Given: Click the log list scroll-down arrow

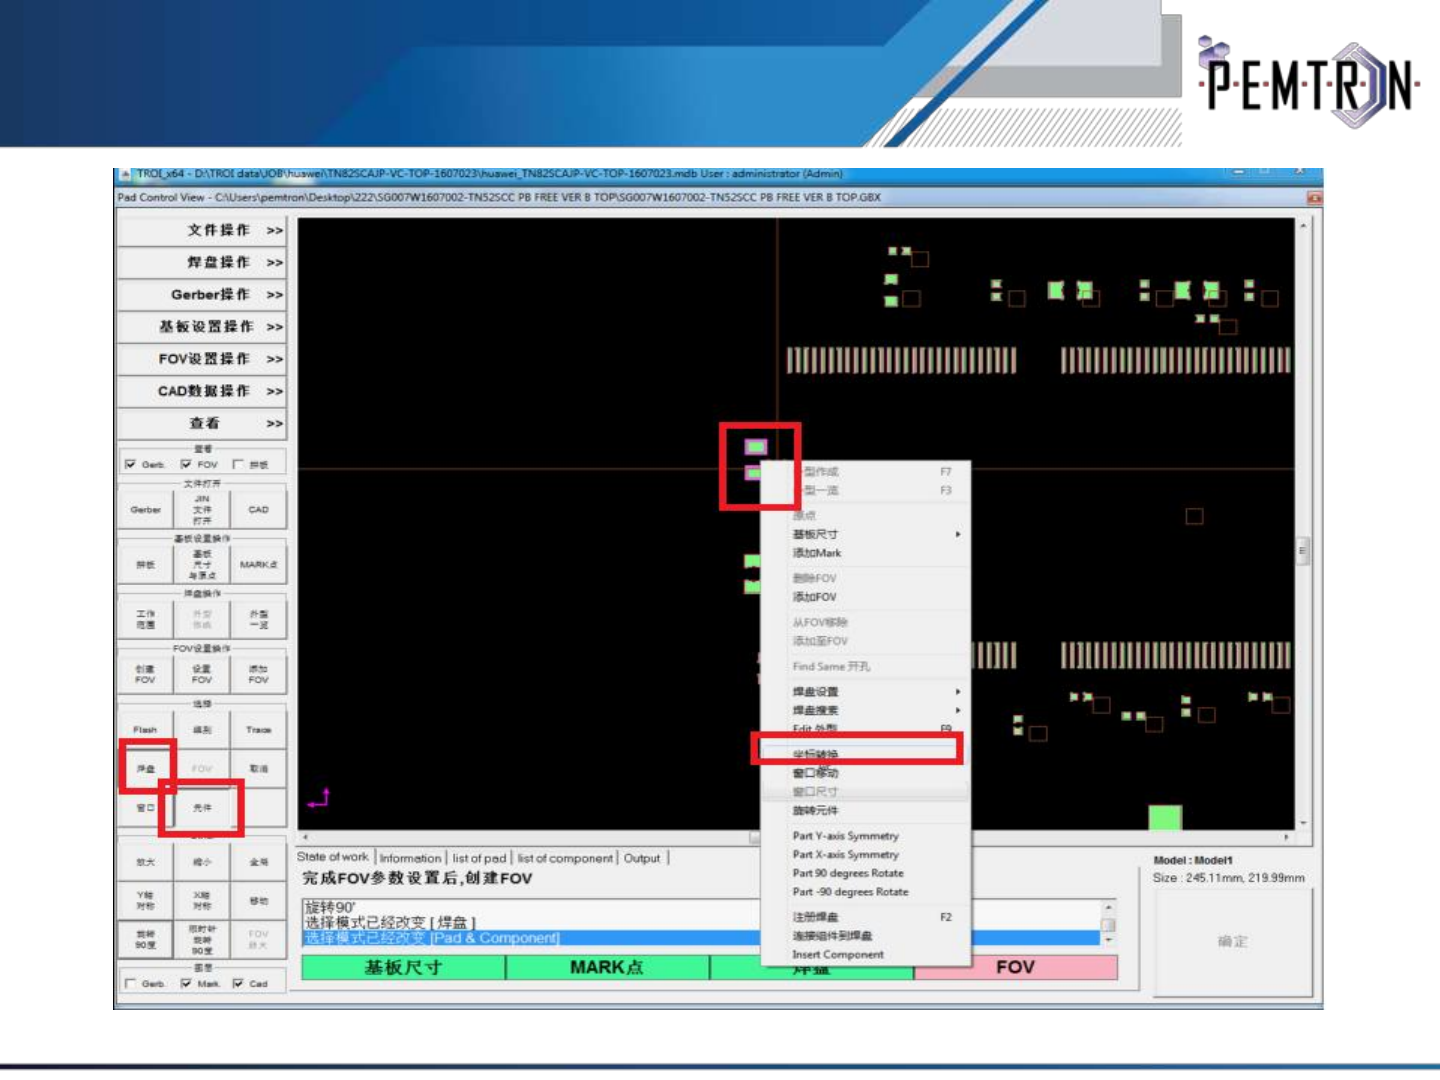Looking at the screenshot, I should [1108, 940].
